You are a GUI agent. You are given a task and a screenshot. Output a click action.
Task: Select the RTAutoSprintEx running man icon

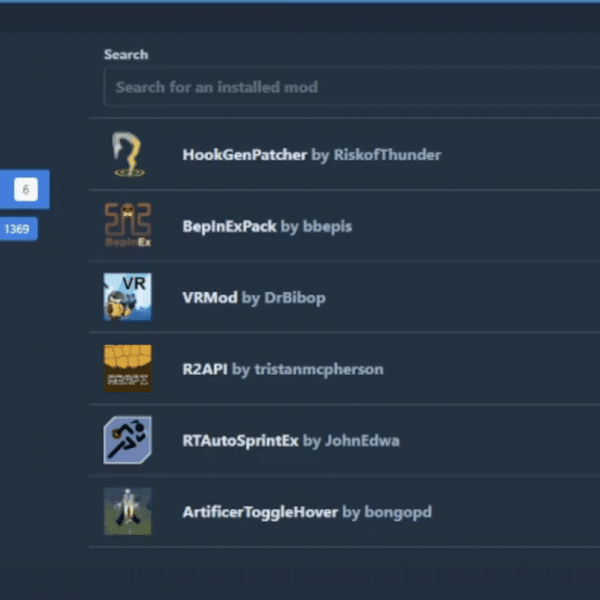128,440
